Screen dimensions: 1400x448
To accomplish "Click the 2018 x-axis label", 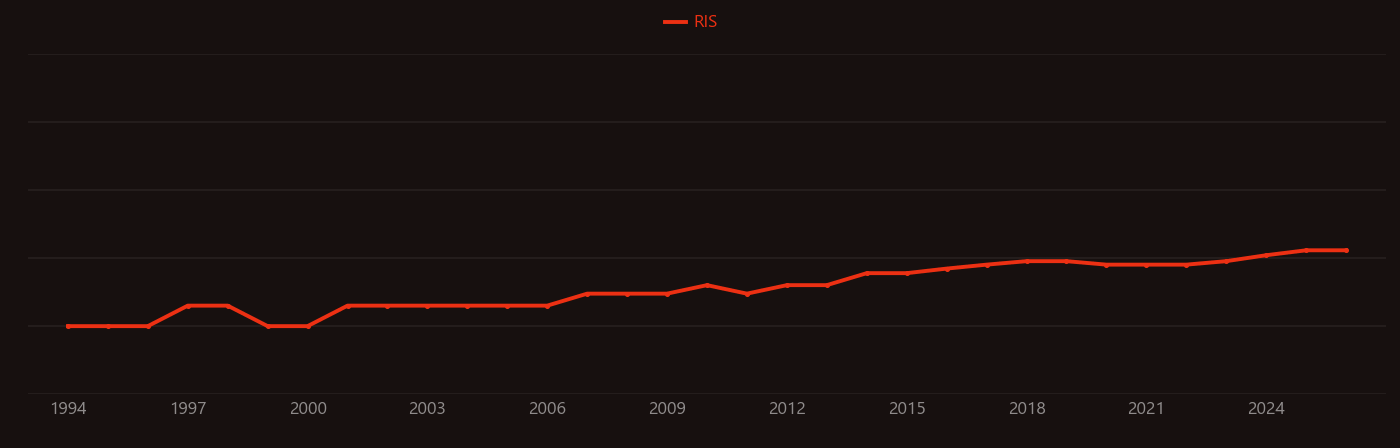I will (x=1027, y=409).
